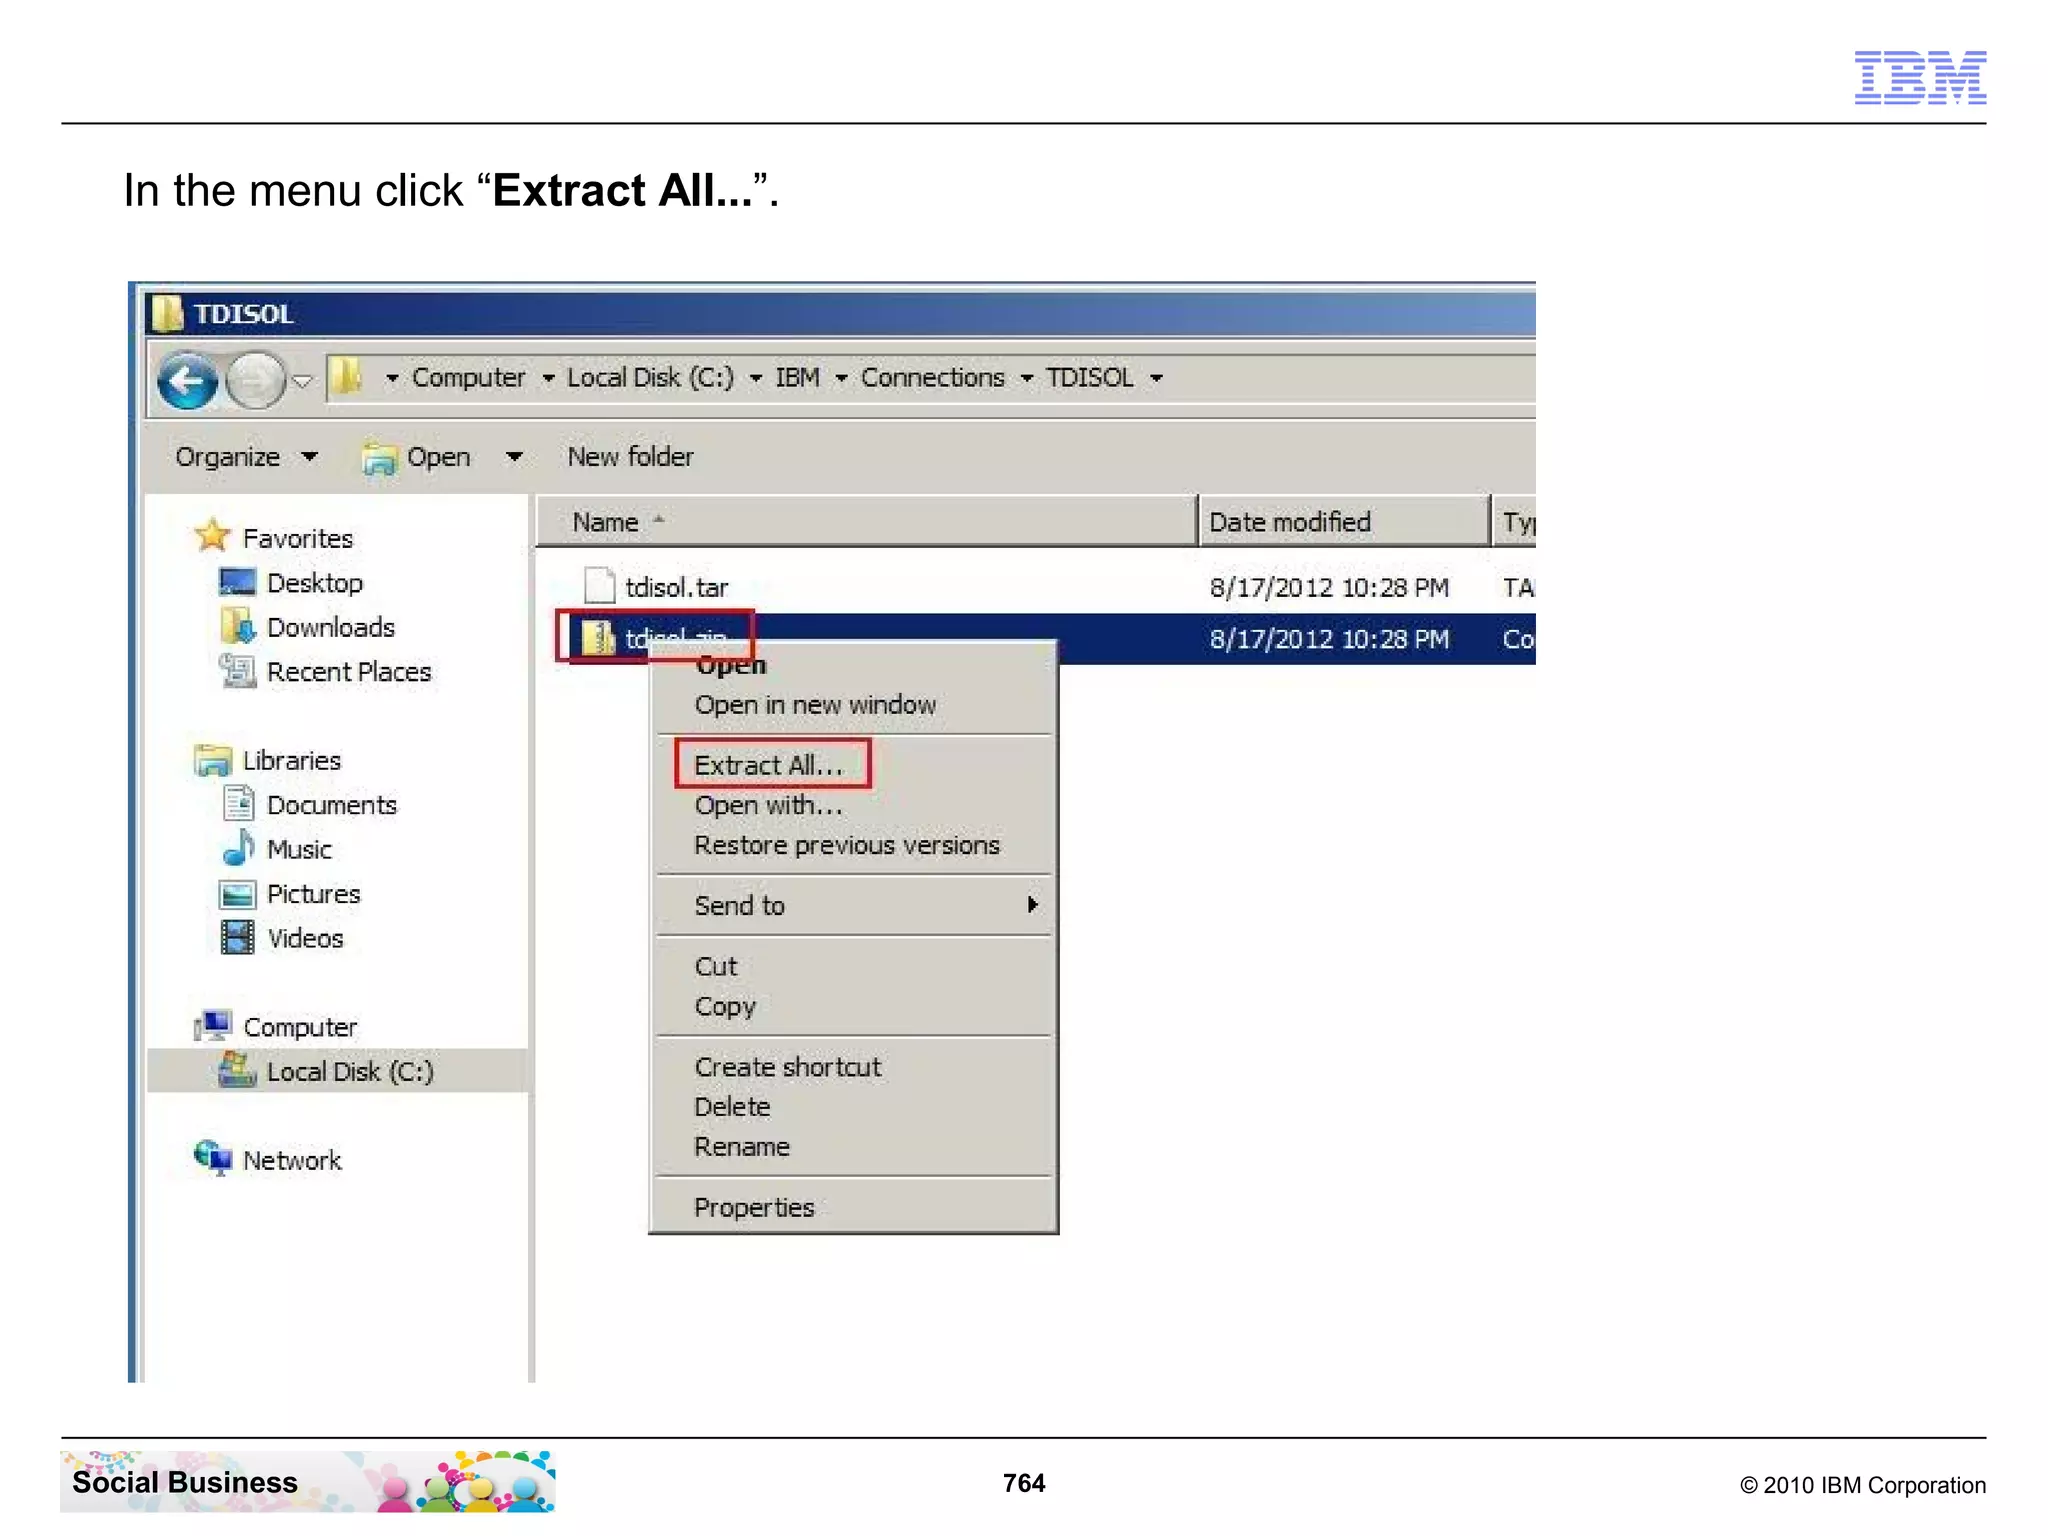The image size is (2048, 1536).
Task: Click the Favorites star icon
Action: click(212, 535)
